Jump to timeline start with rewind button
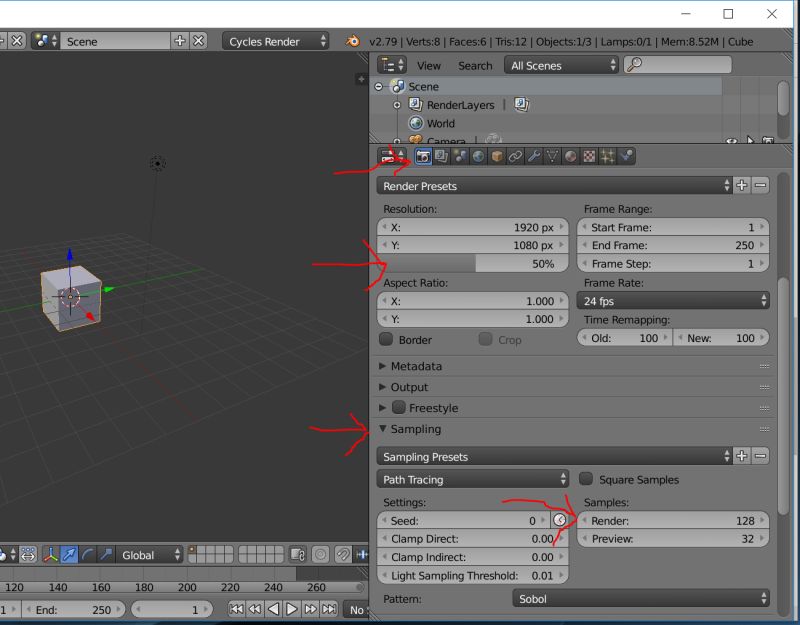The height and width of the screenshot is (625, 800). [x=236, y=608]
